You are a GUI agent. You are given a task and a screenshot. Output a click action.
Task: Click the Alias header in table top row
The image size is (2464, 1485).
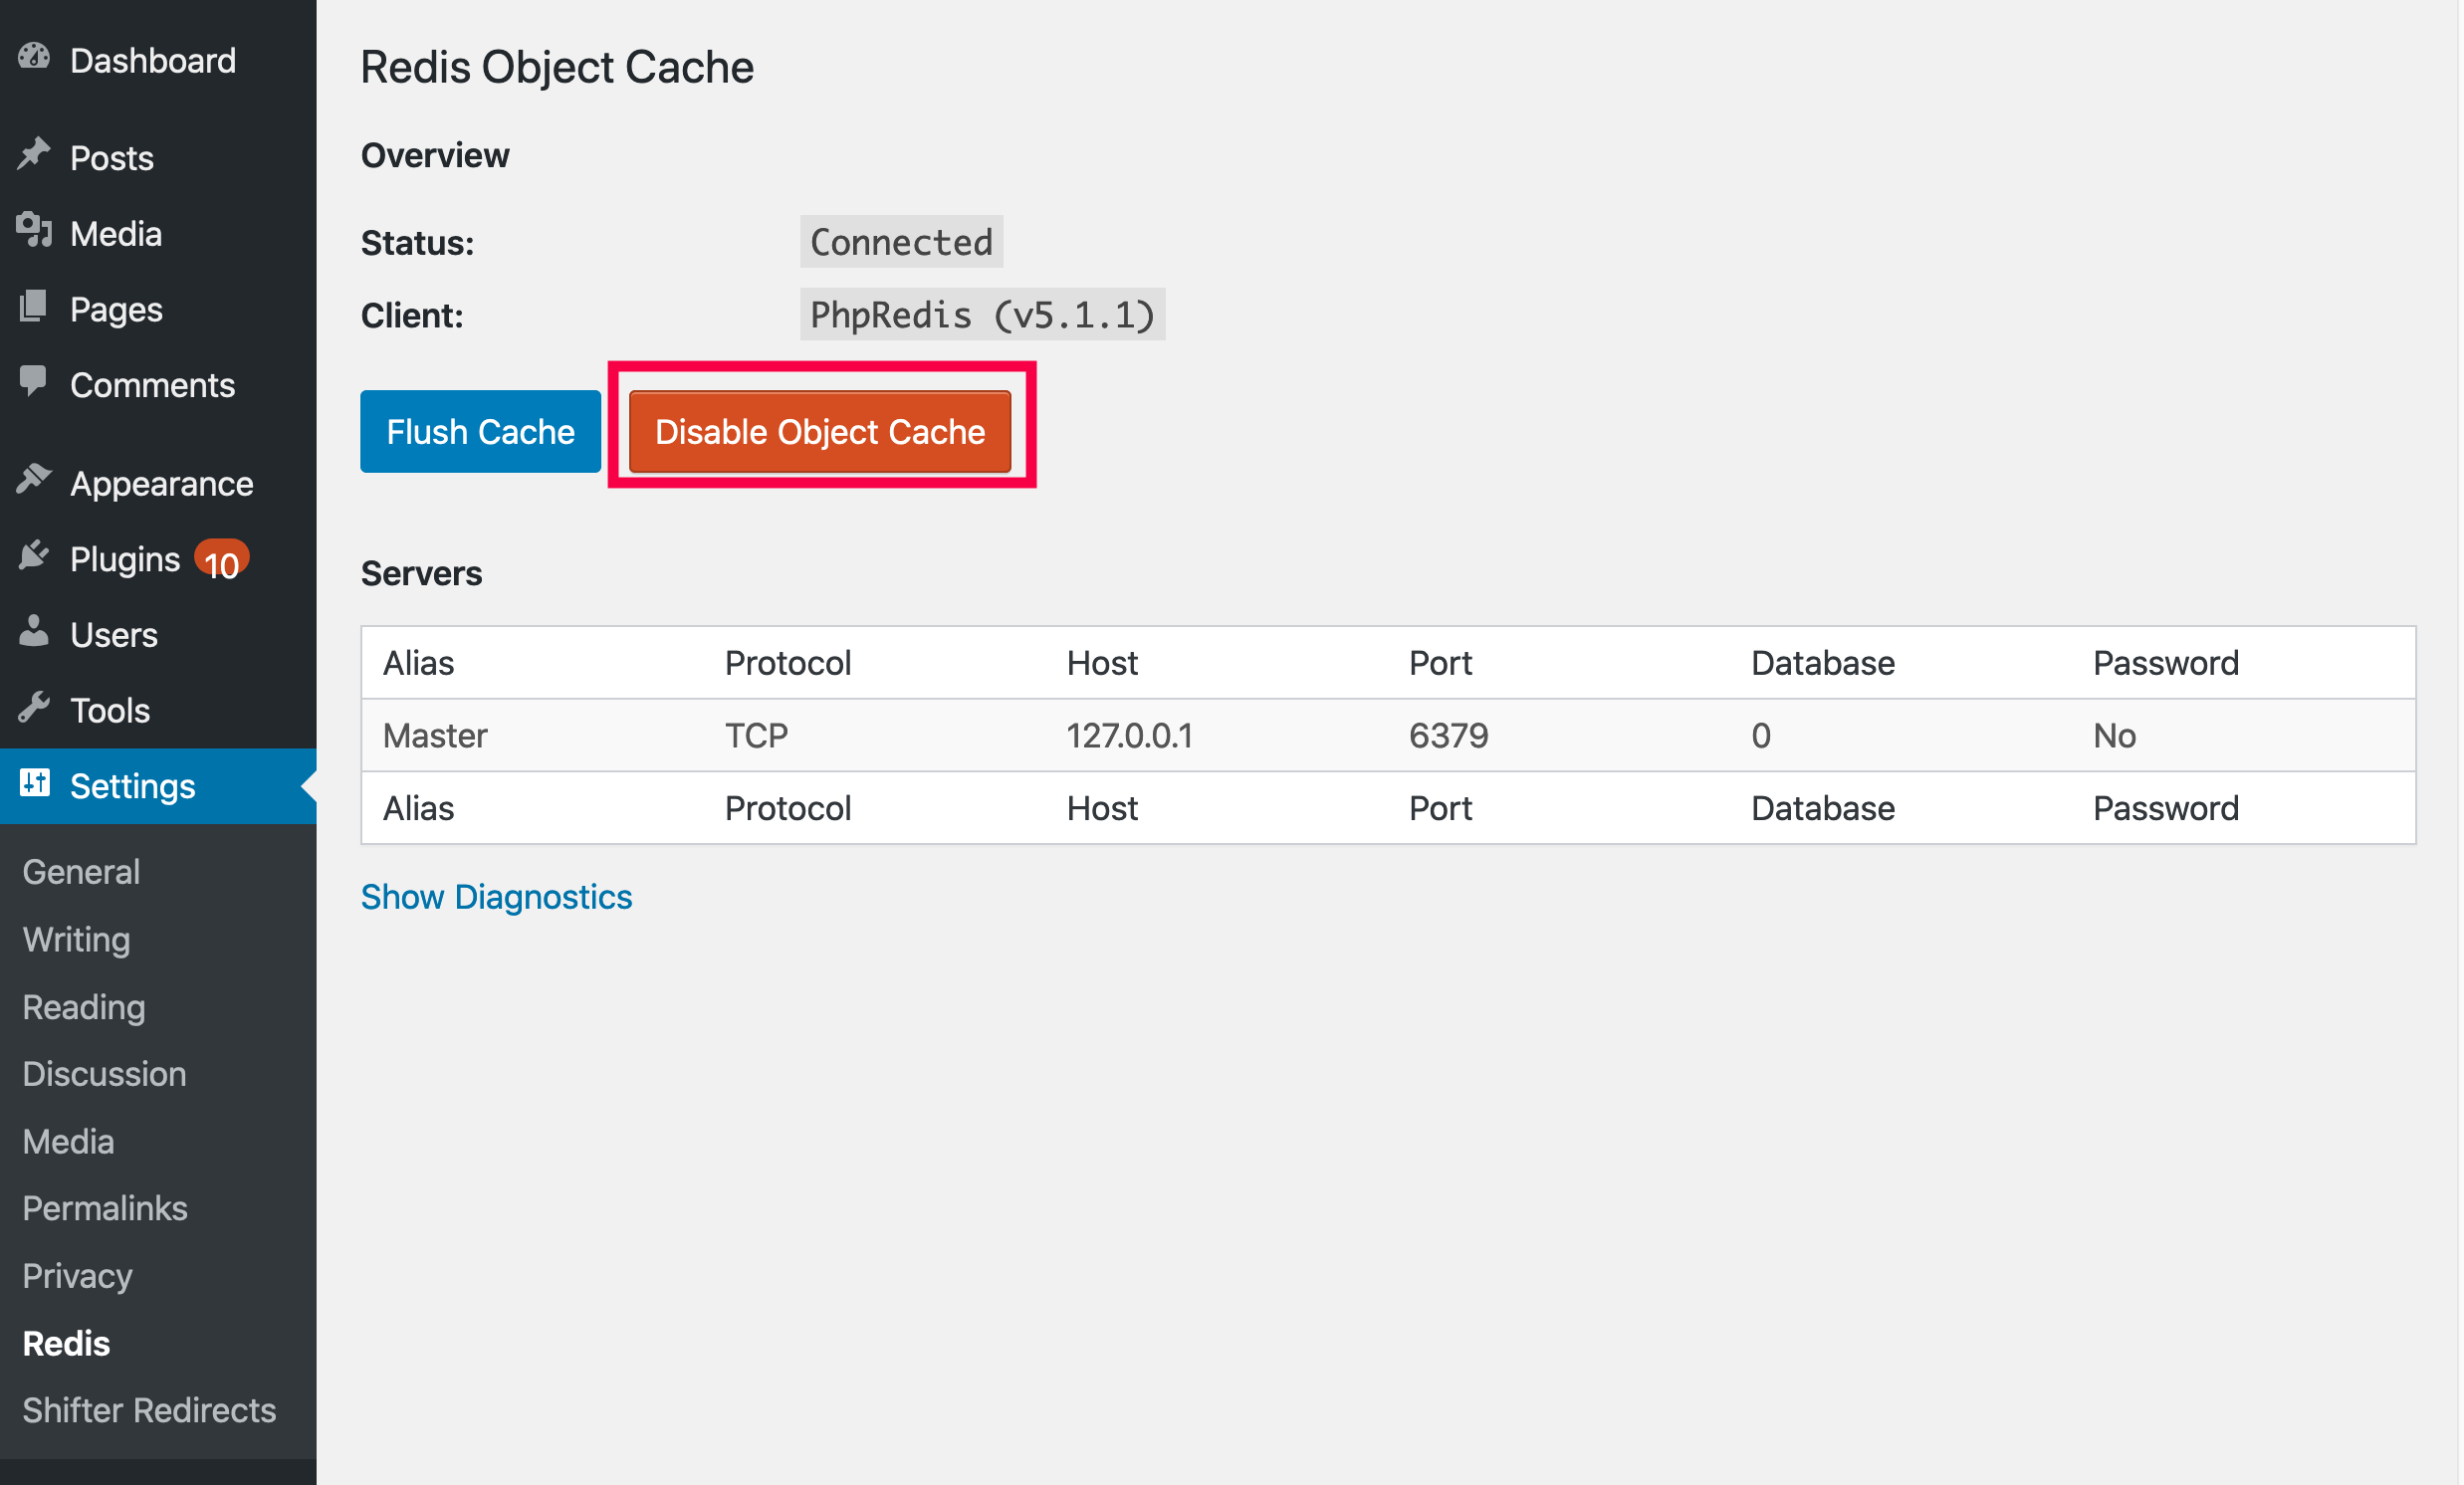[x=418, y=663]
